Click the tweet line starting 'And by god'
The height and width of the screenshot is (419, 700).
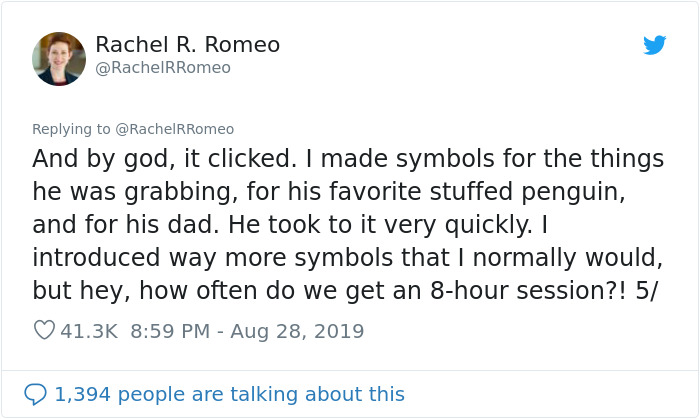[348, 159]
